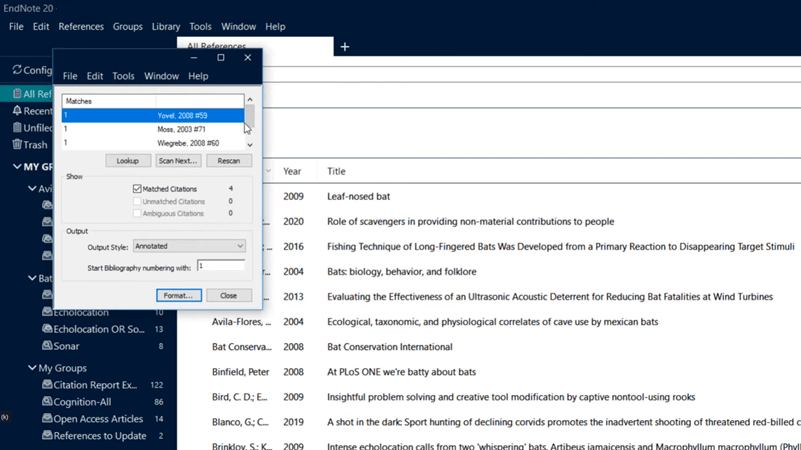The width and height of the screenshot is (801, 450).
Task: Open the Edit menu in the dialog window
Action: 95,76
